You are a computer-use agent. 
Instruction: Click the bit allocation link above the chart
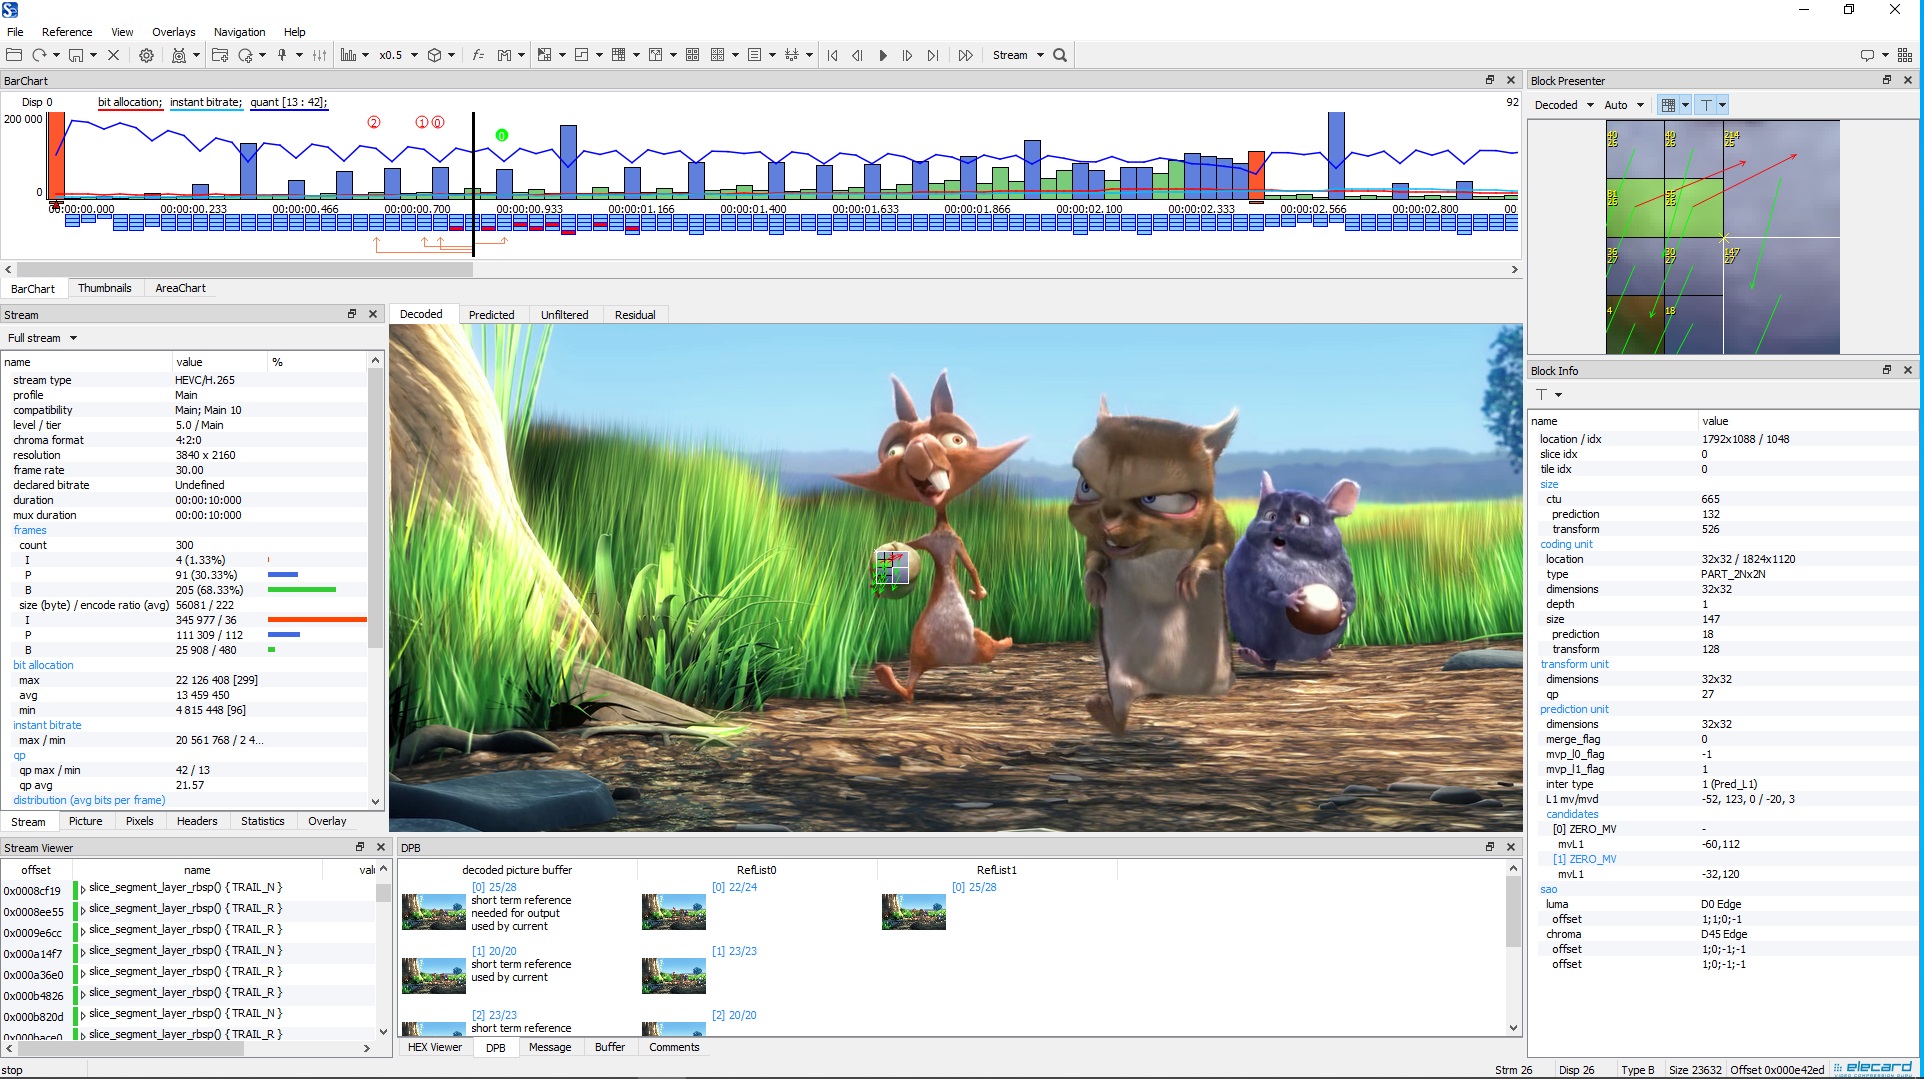point(129,102)
